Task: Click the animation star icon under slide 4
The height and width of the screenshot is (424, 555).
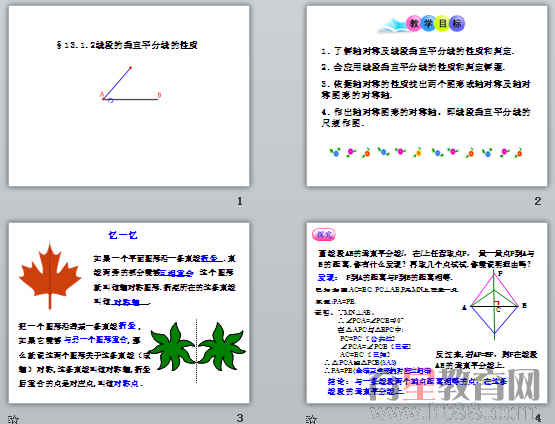Action: (311, 420)
